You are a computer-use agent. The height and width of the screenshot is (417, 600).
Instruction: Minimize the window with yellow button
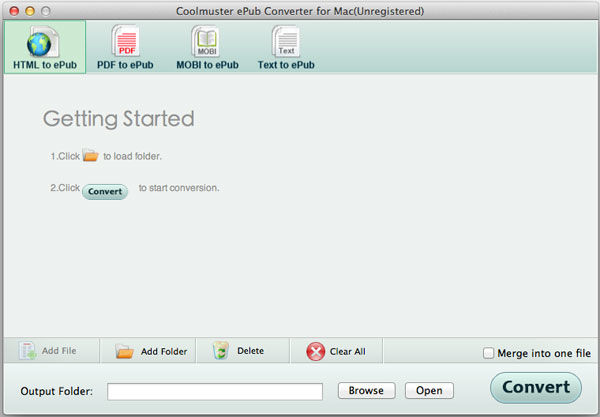tap(30, 11)
